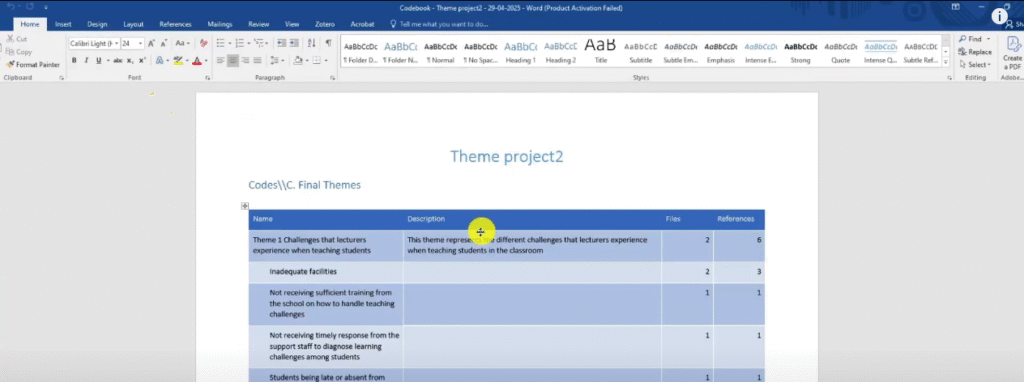Toggle Underline formatting
The height and width of the screenshot is (382, 1024).
(x=99, y=61)
